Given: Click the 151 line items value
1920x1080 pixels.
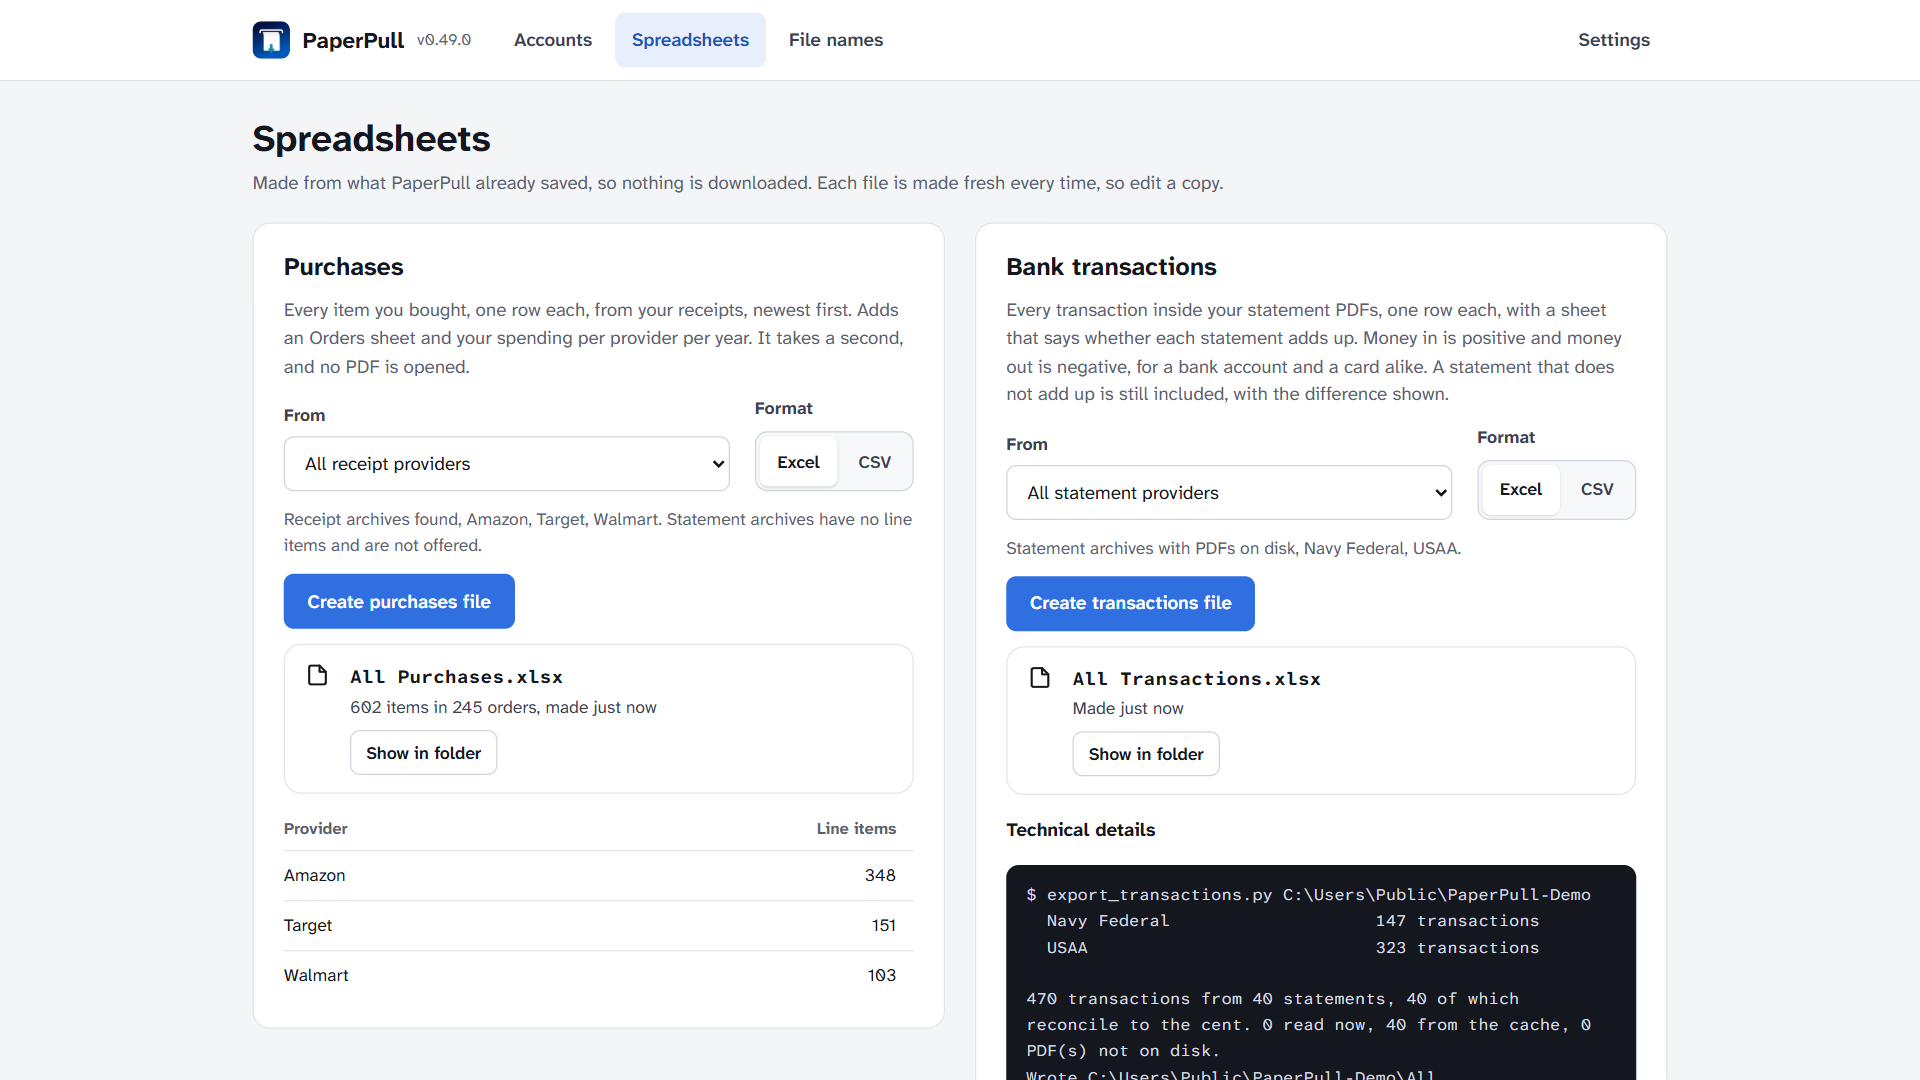Looking at the screenshot, I should pyautogui.click(x=884, y=925).
